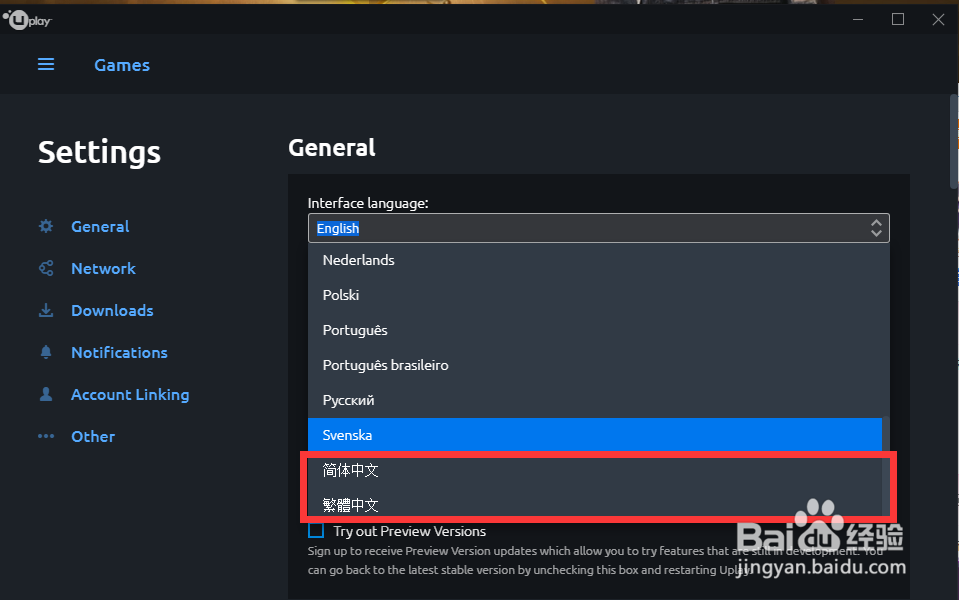Choose 简体中文 in the language dropdown

point(350,470)
